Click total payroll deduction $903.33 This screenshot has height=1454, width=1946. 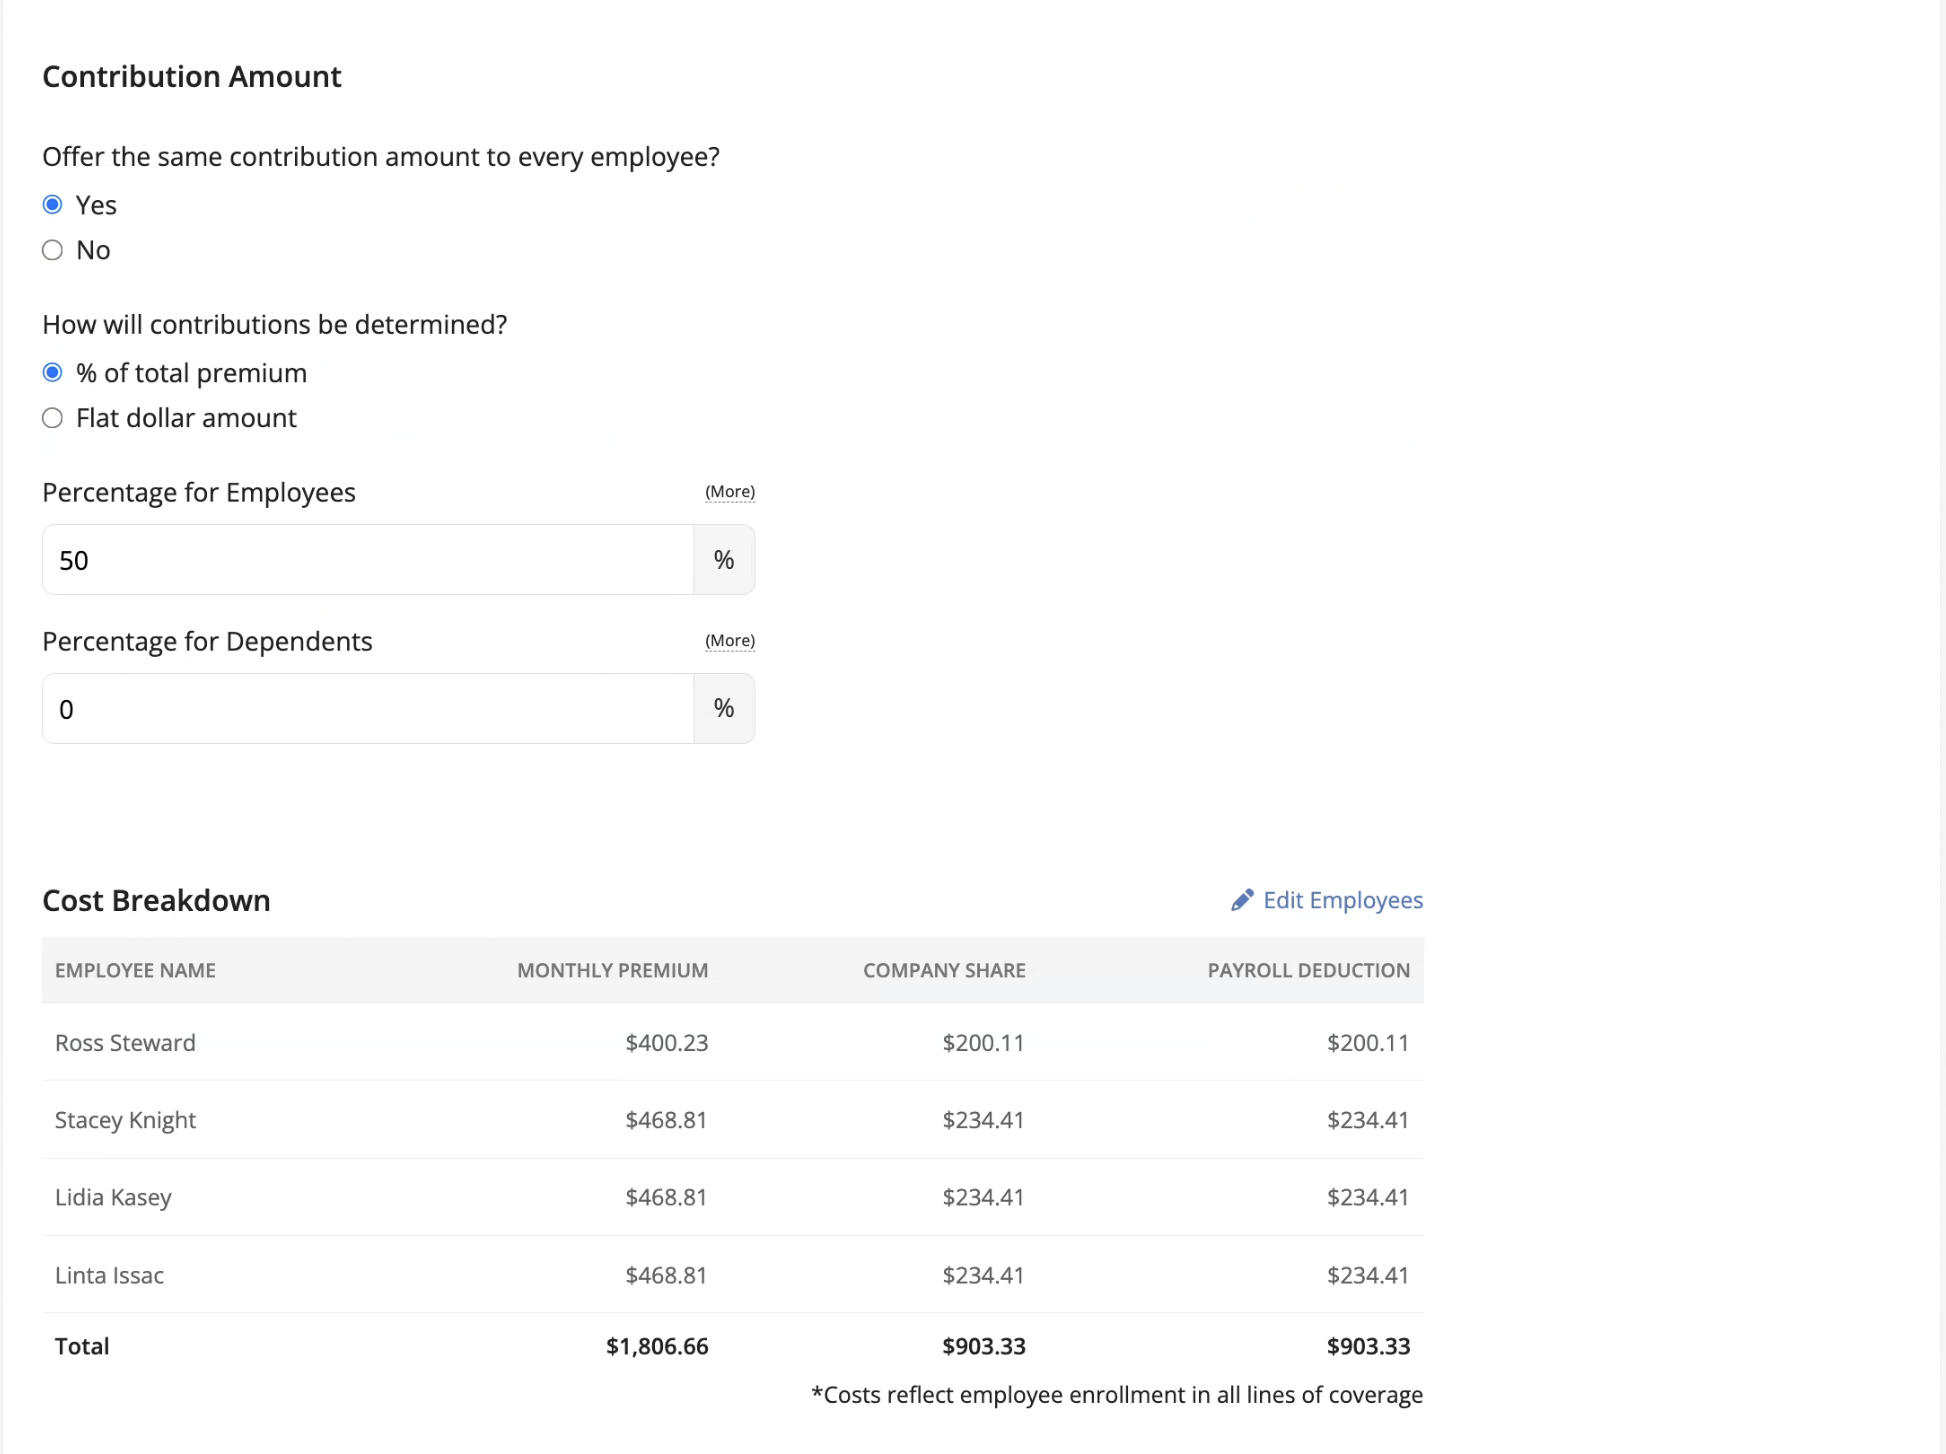pos(1368,1347)
